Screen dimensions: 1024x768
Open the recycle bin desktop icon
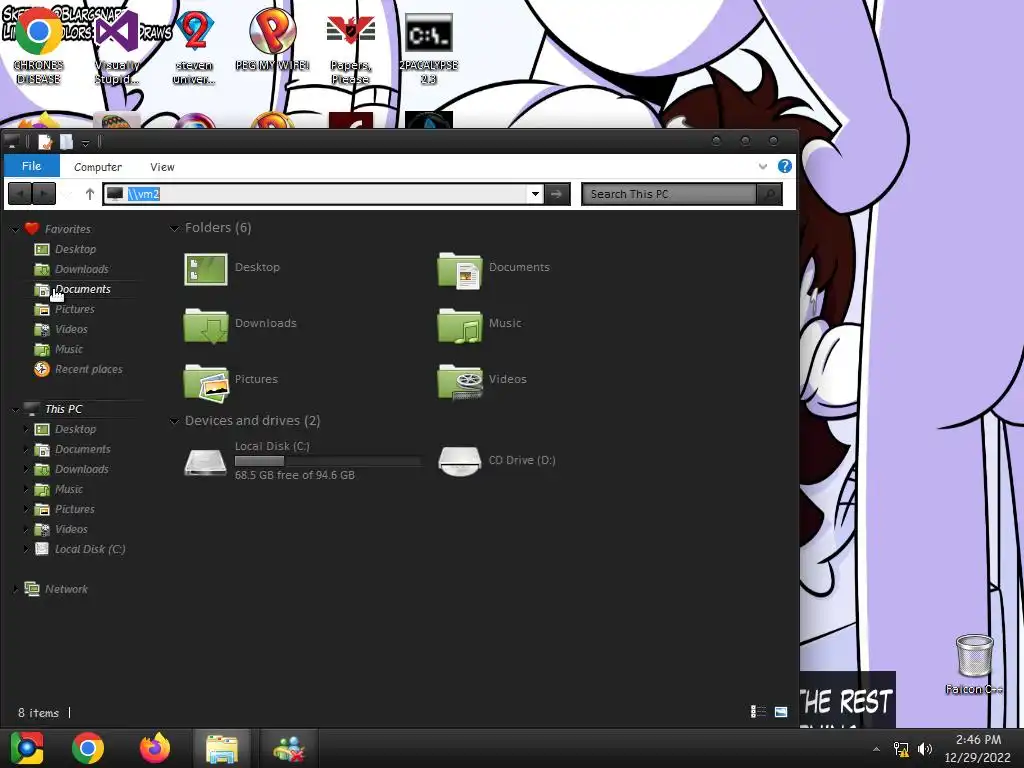point(974,664)
